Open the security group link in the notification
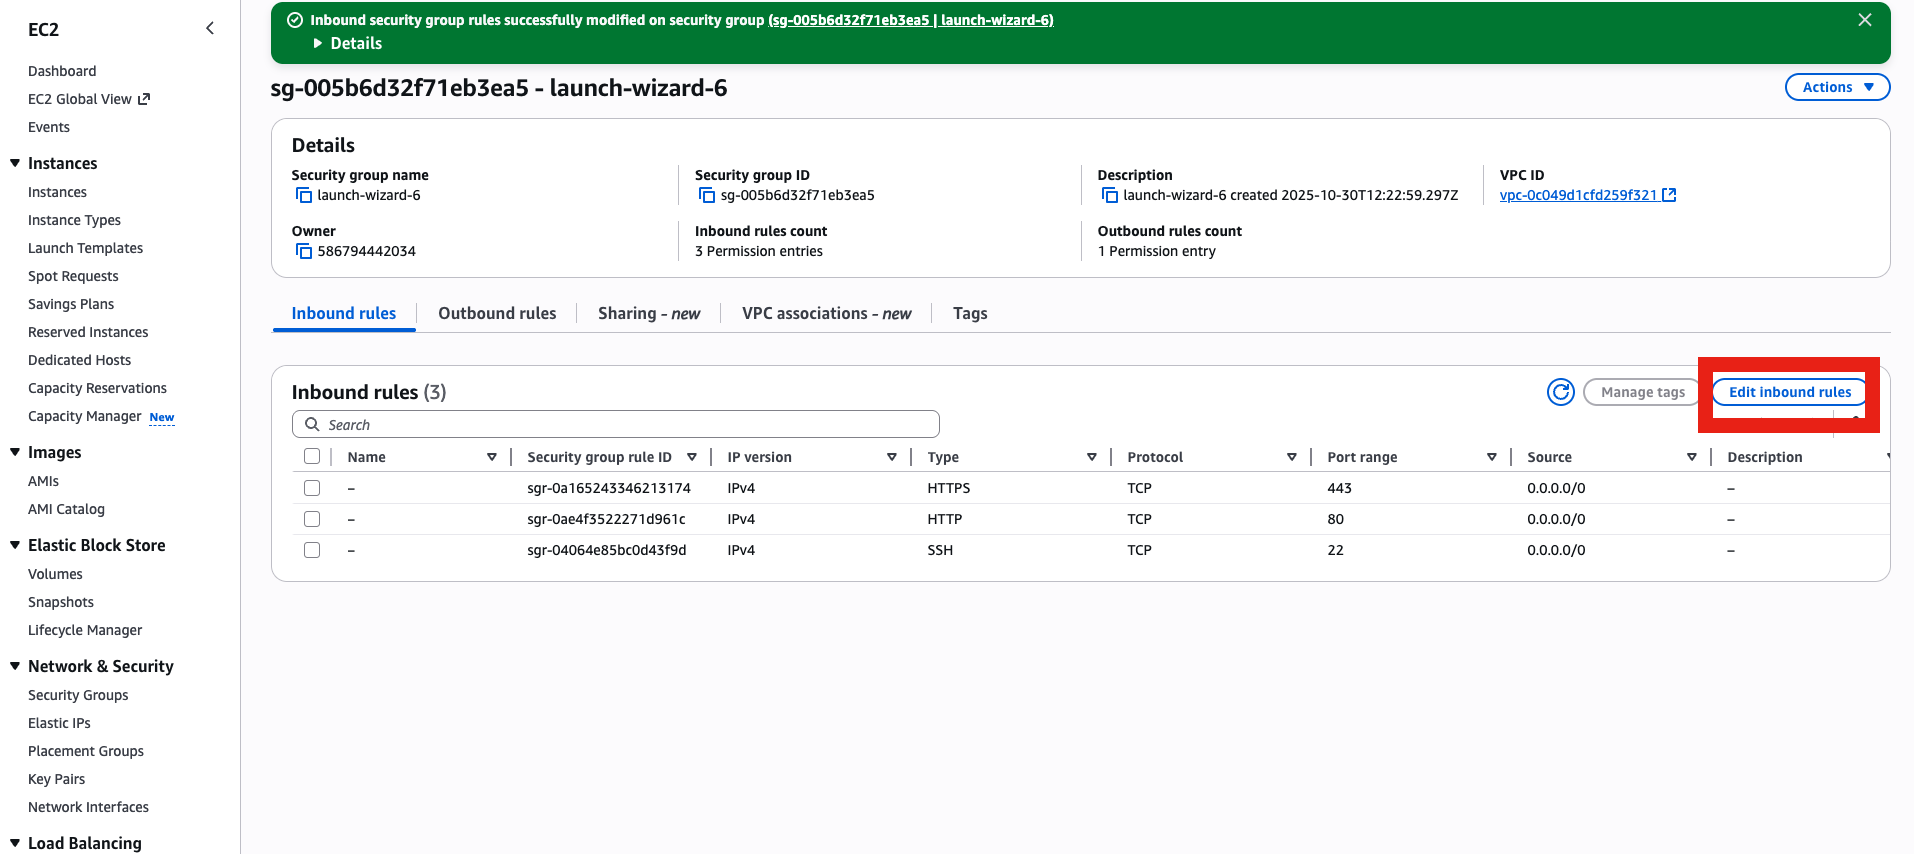This screenshot has width=1914, height=854. click(910, 20)
